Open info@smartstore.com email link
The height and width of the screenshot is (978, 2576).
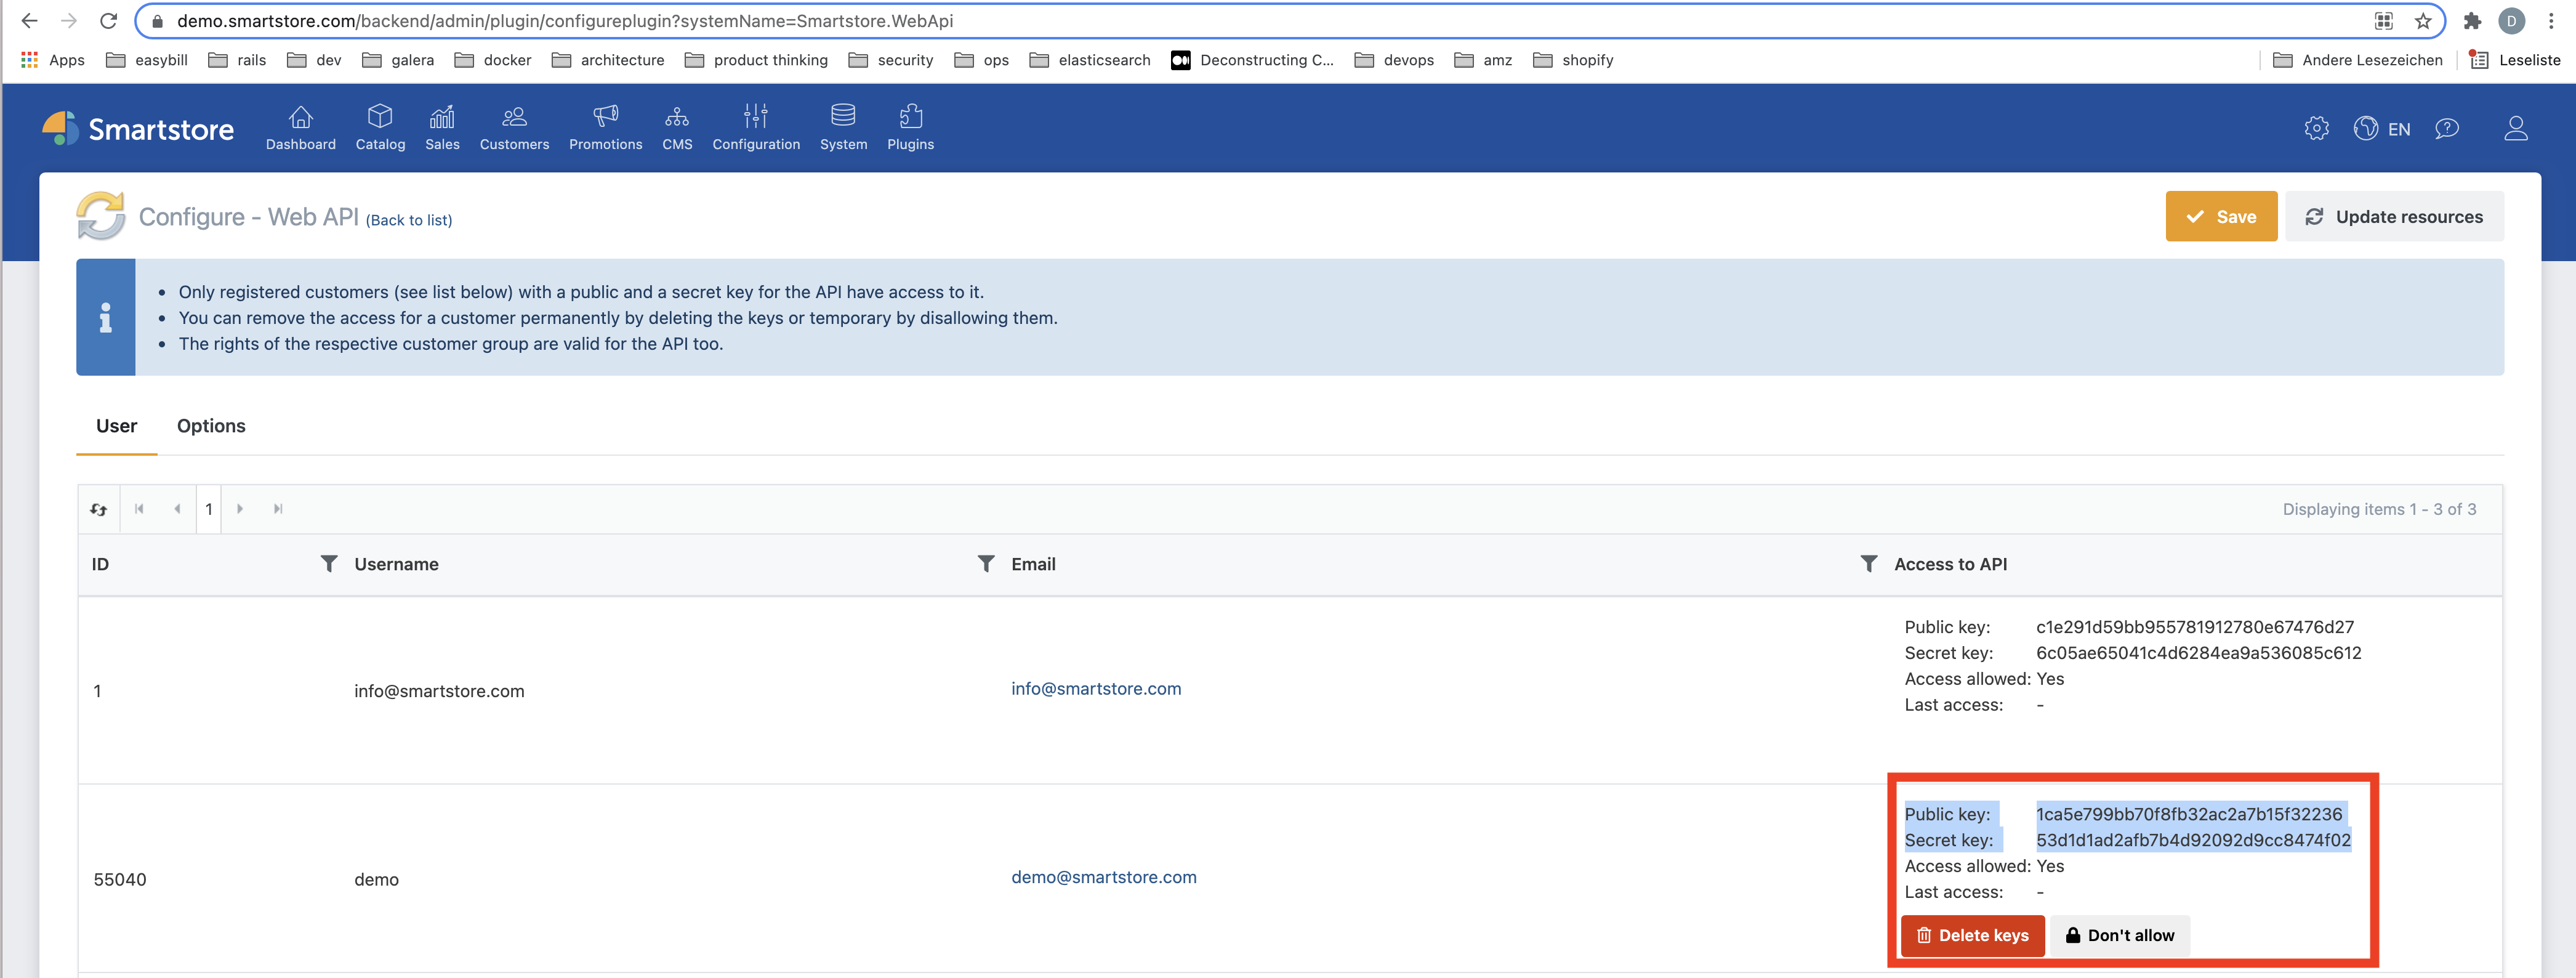[1095, 689]
